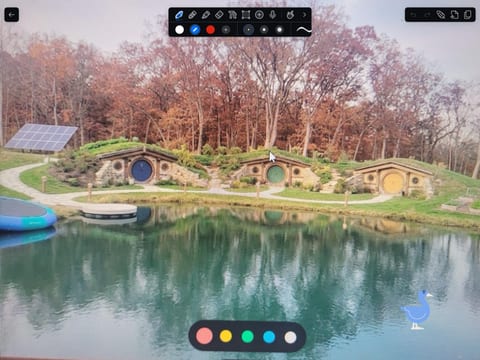Choose the medium stroke thickness

coord(264,30)
